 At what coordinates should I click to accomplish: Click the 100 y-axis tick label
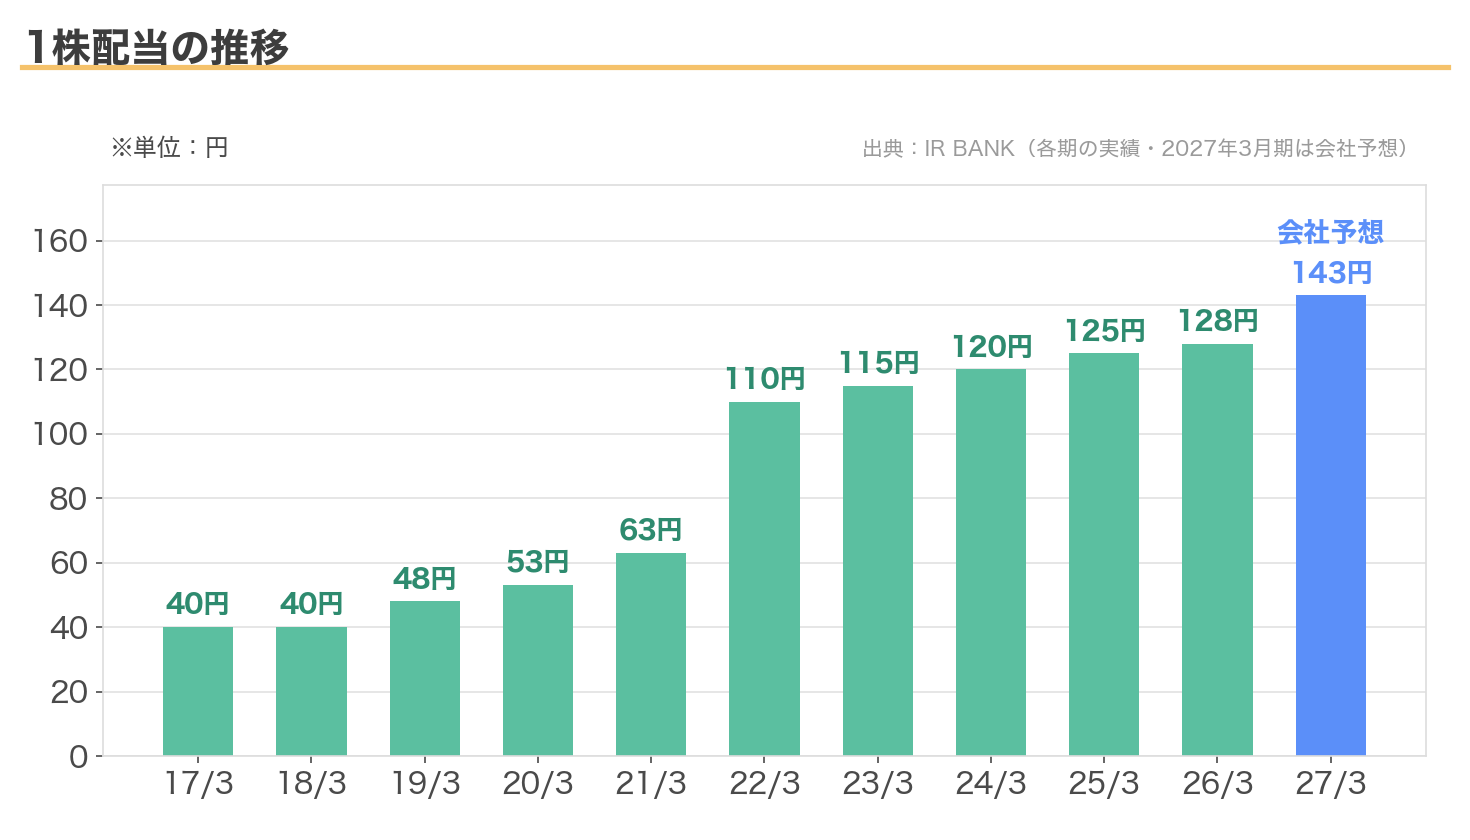[60, 434]
